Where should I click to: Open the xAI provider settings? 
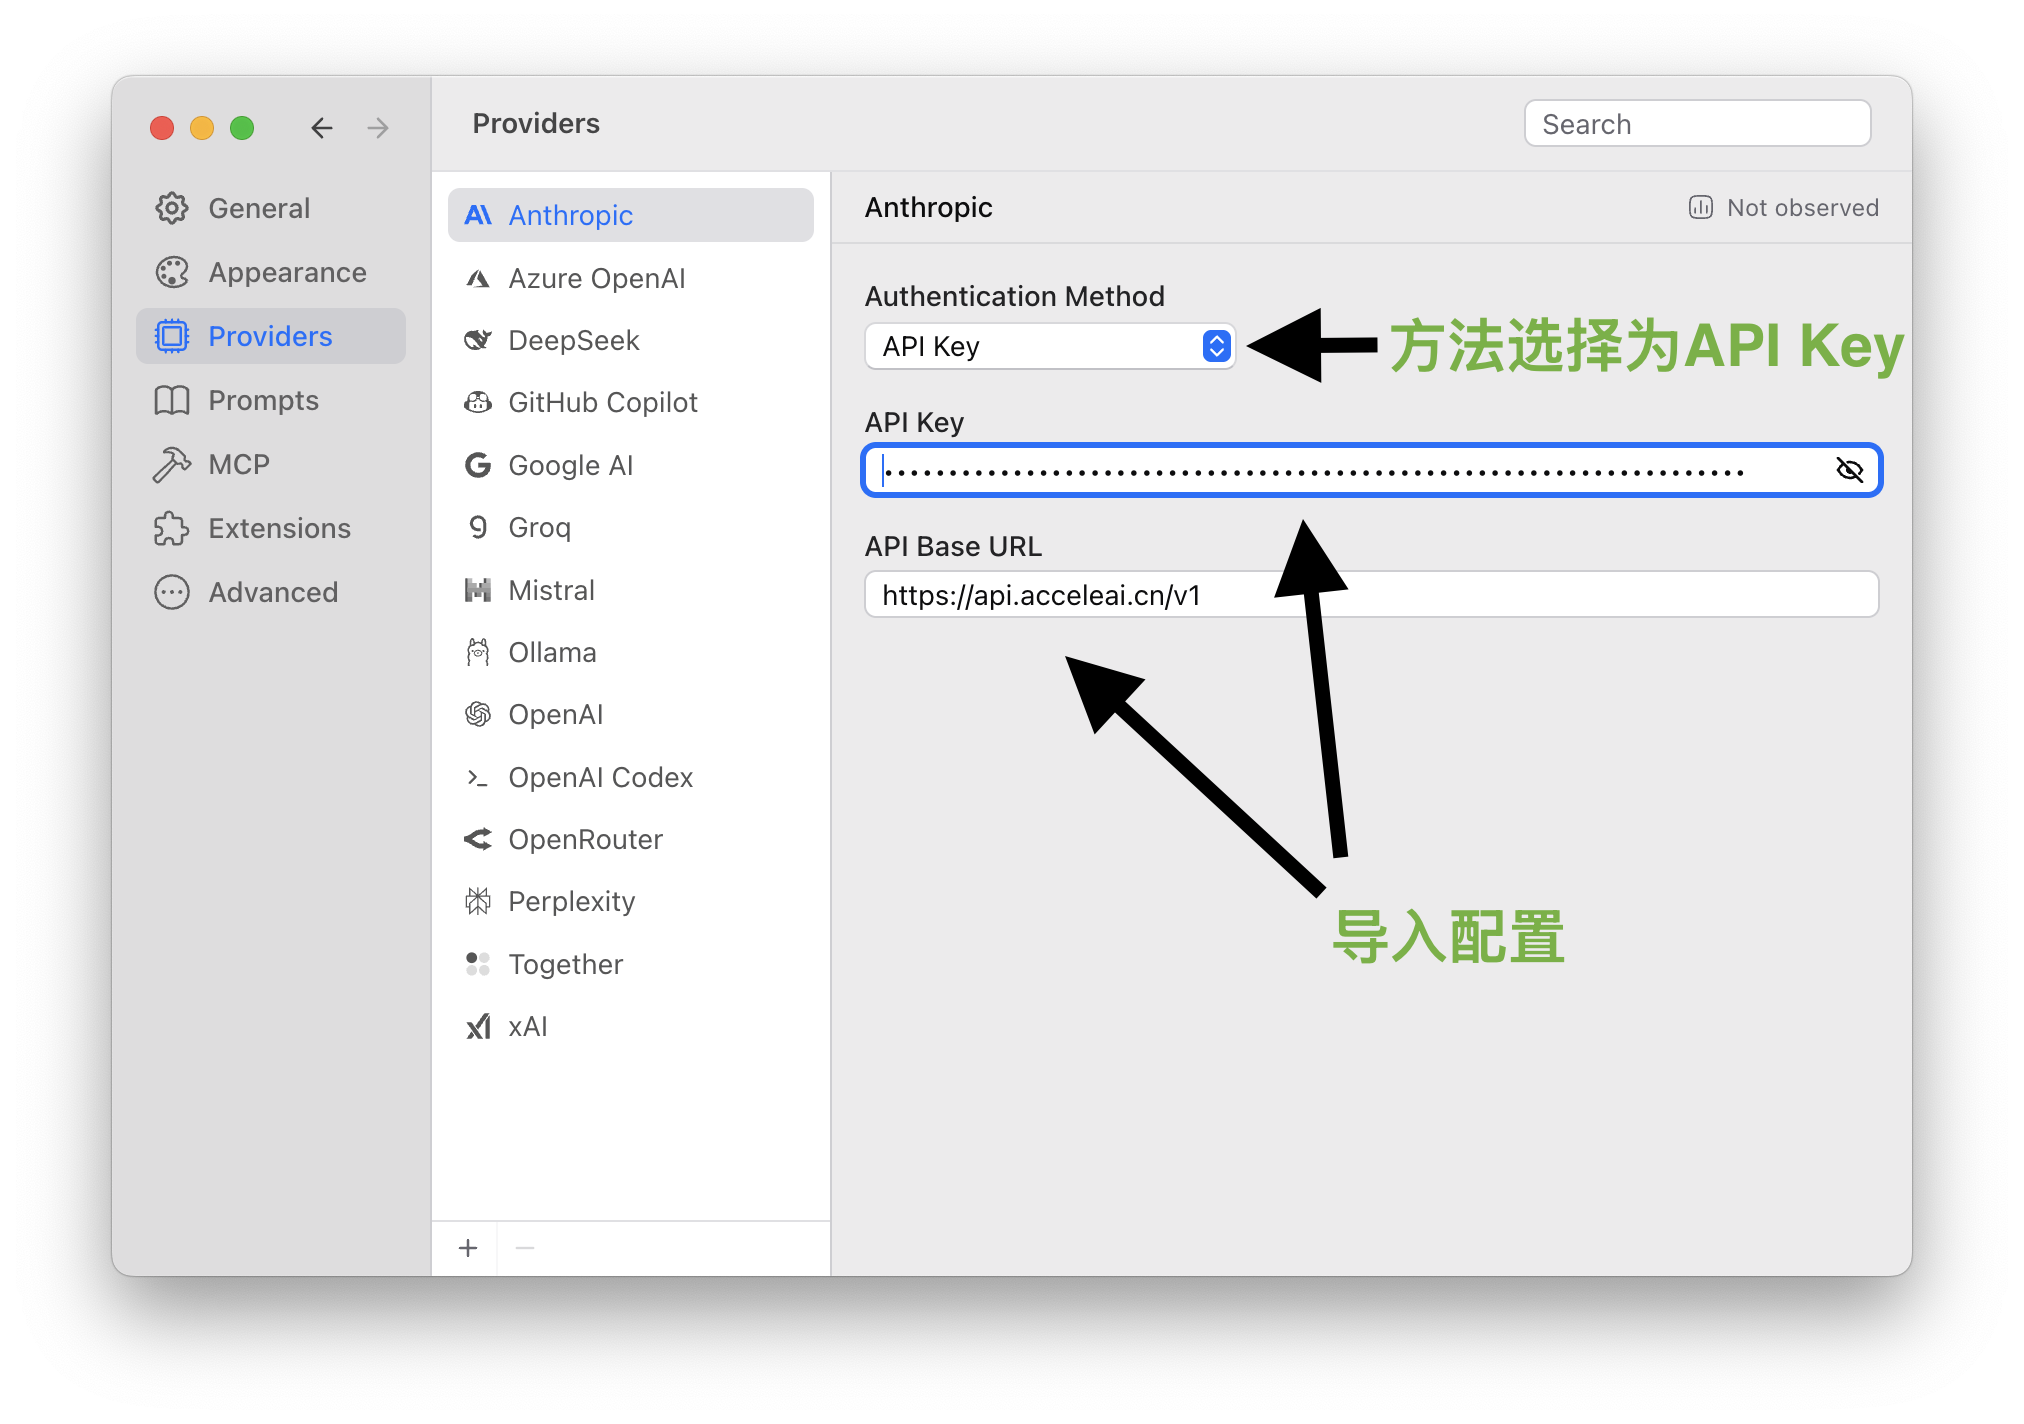click(527, 1026)
